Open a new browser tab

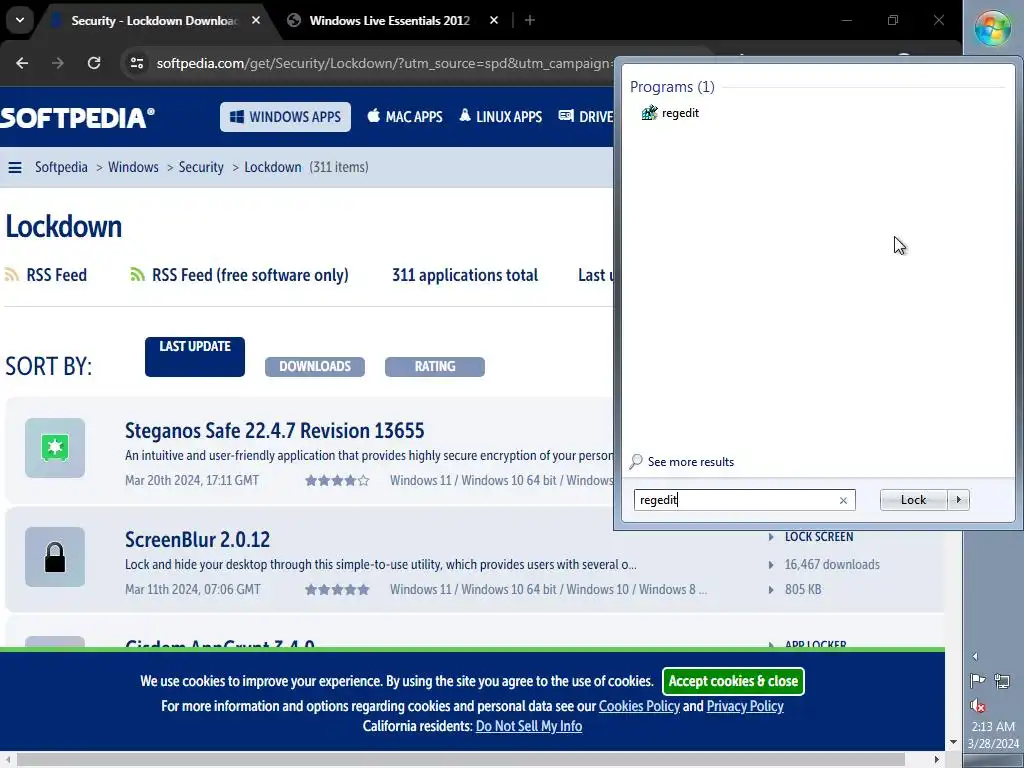tap(530, 20)
